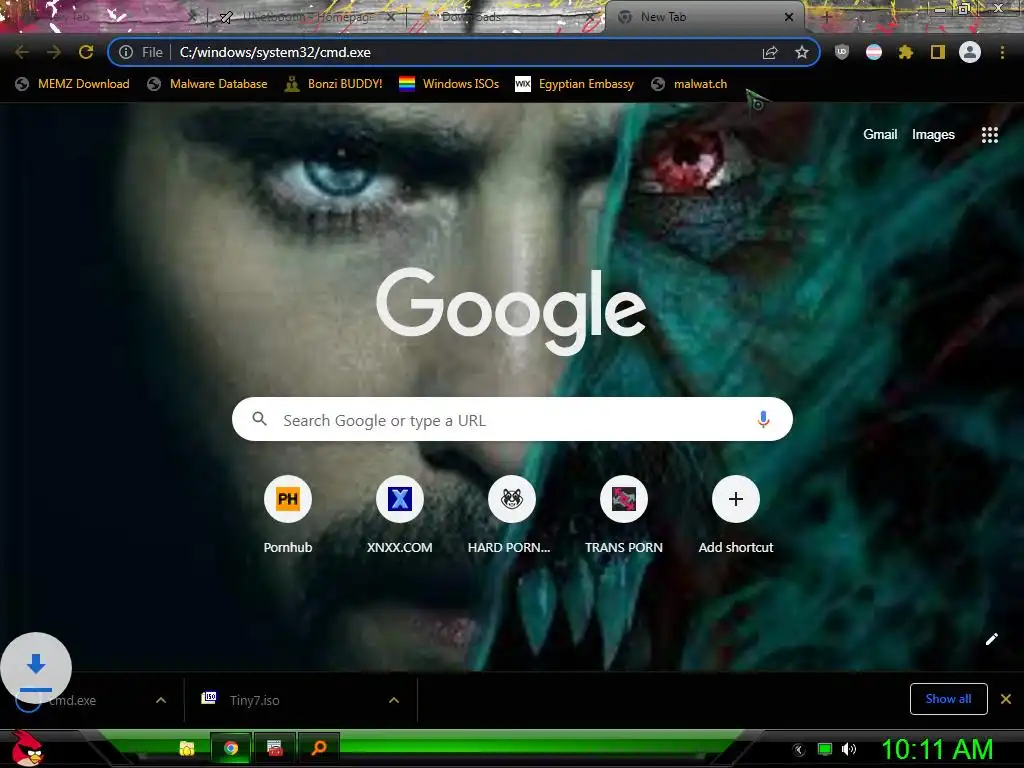1024x768 pixels.
Task: Open the Gmail link
Action: (880, 135)
